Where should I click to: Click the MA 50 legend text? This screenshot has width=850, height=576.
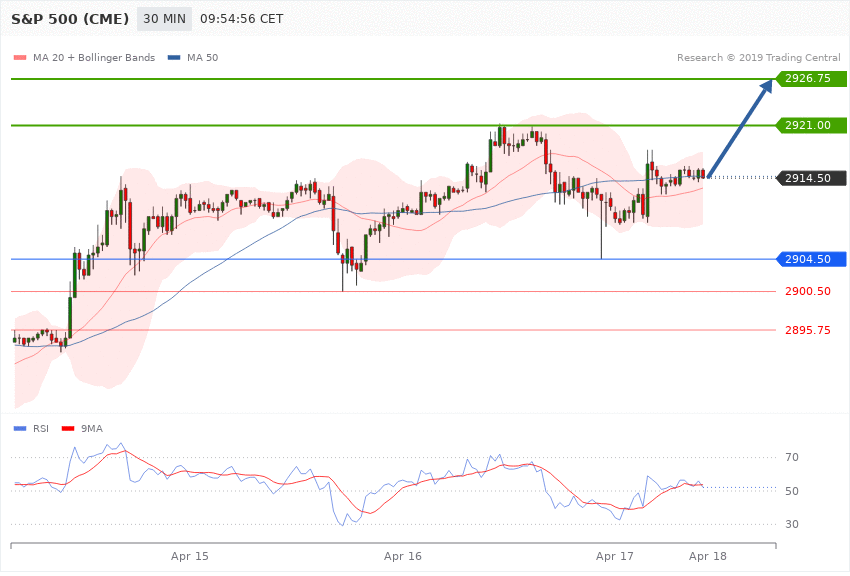click(202, 57)
